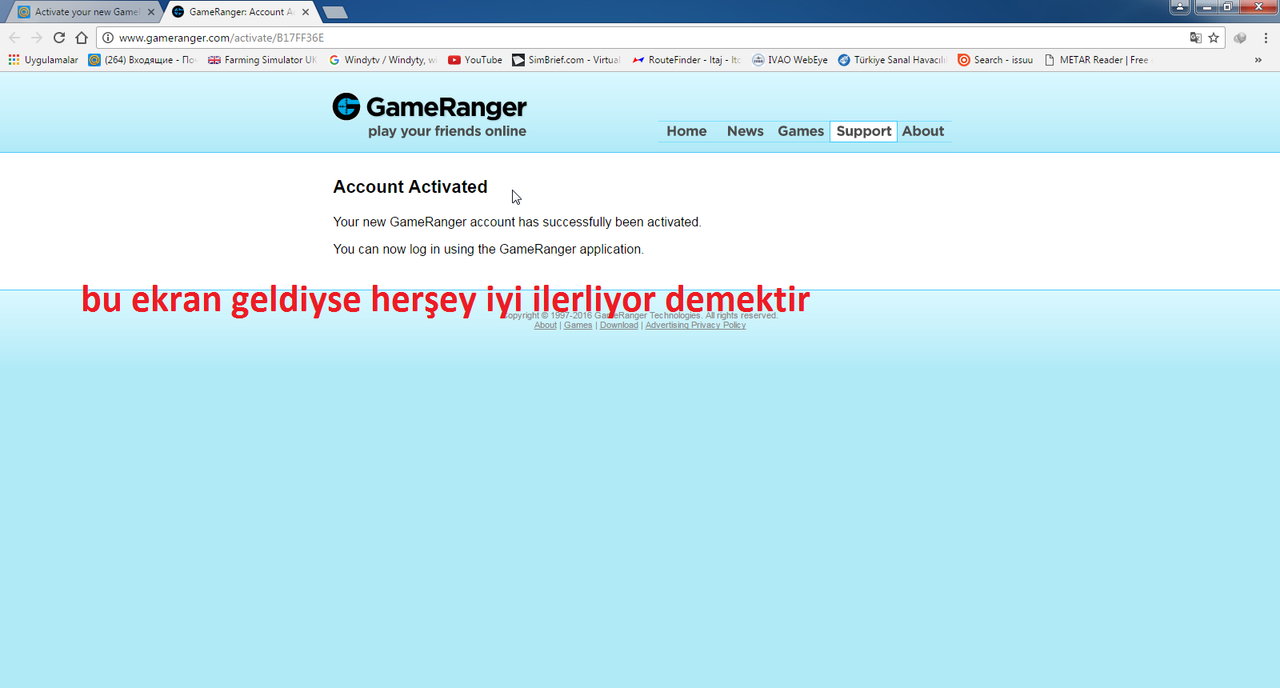Viewport: 1280px width, 688px height.
Task: Click the GameRanger logo
Action: 430,107
